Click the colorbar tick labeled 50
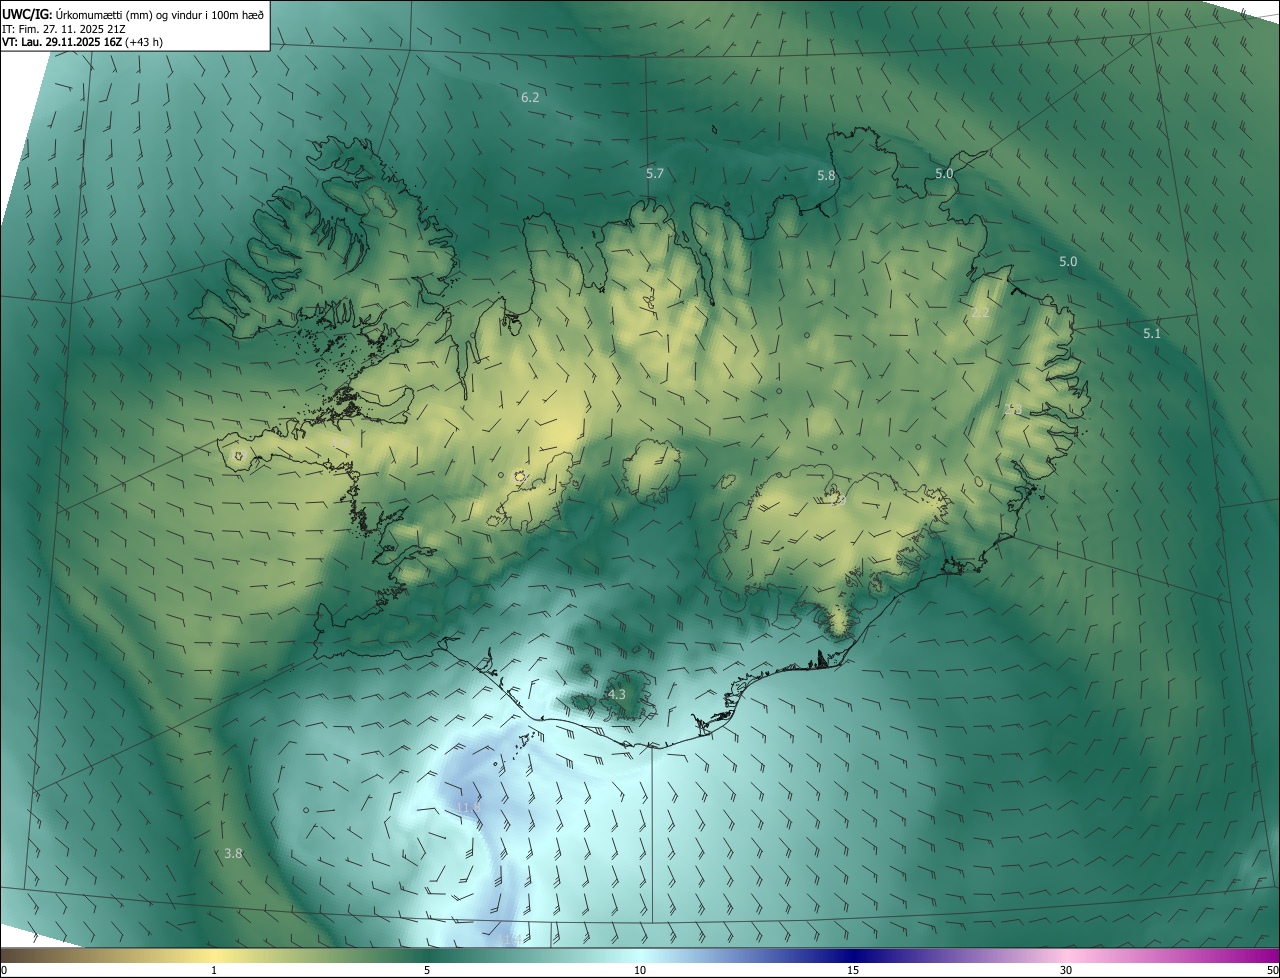The height and width of the screenshot is (978, 1280). click(1272, 970)
